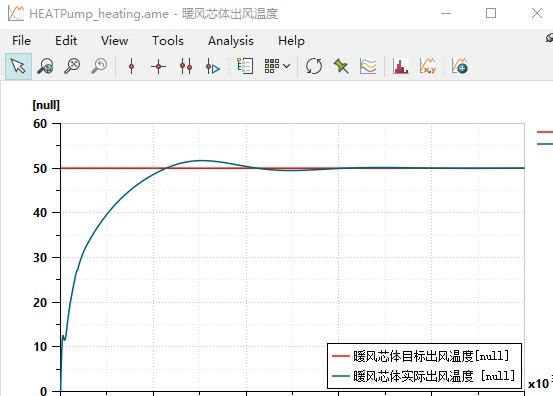Click y-axis tick label 10

click(x=40, y=347)
